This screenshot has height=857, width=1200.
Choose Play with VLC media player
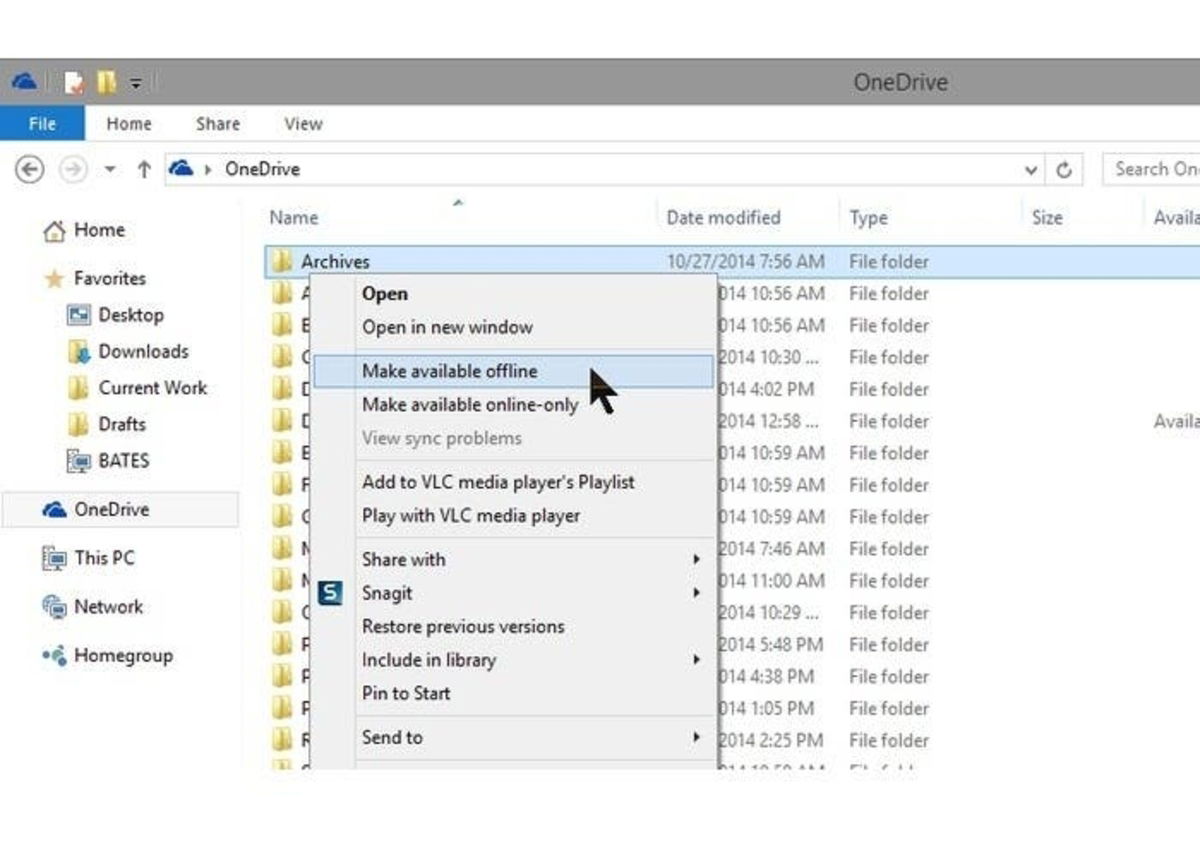click(x=471, y=516)
